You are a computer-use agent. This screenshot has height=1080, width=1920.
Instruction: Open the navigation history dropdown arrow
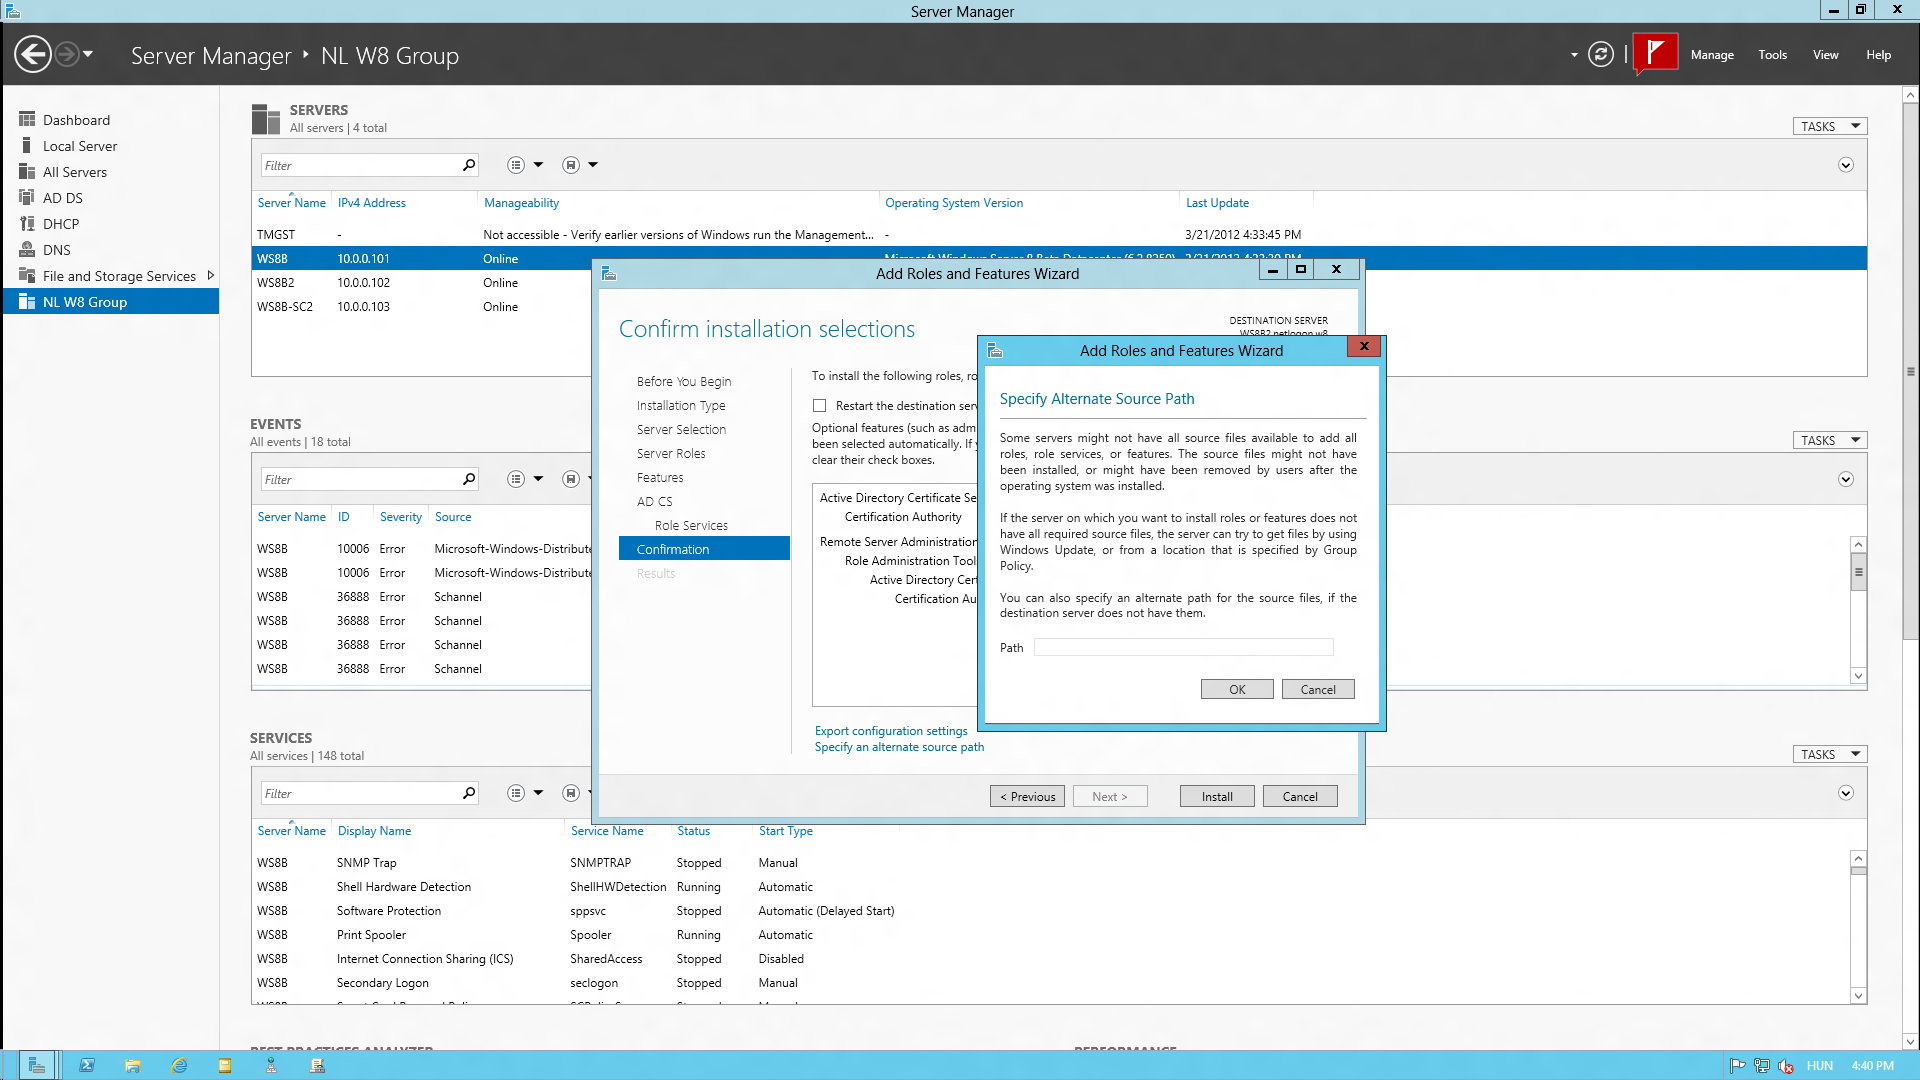[x=88, y=54]
